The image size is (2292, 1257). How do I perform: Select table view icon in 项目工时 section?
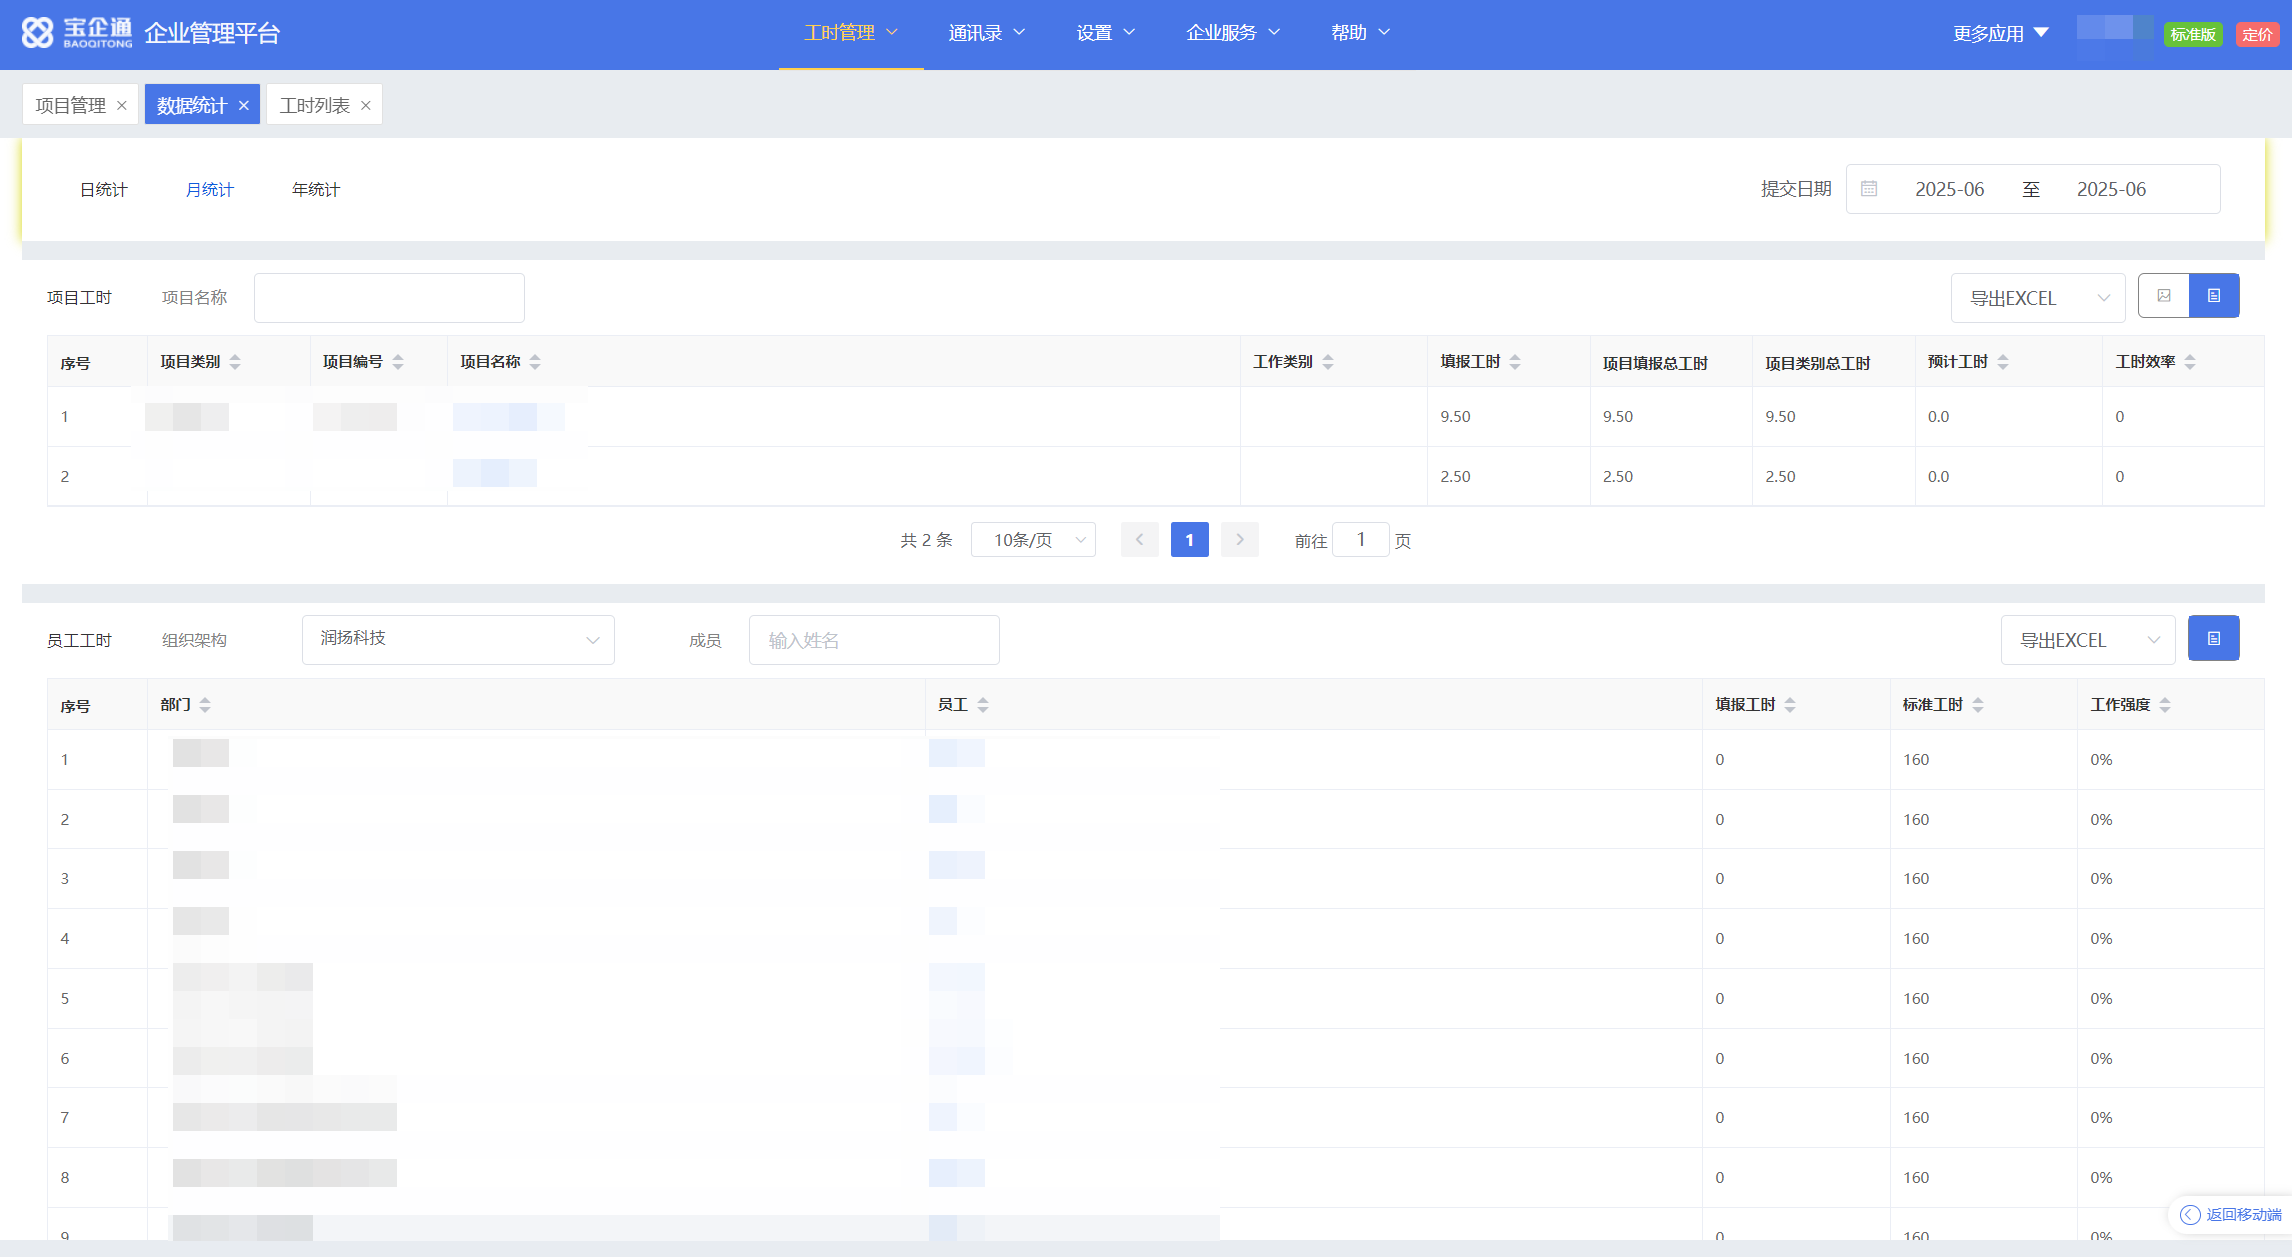(2213, 296)
